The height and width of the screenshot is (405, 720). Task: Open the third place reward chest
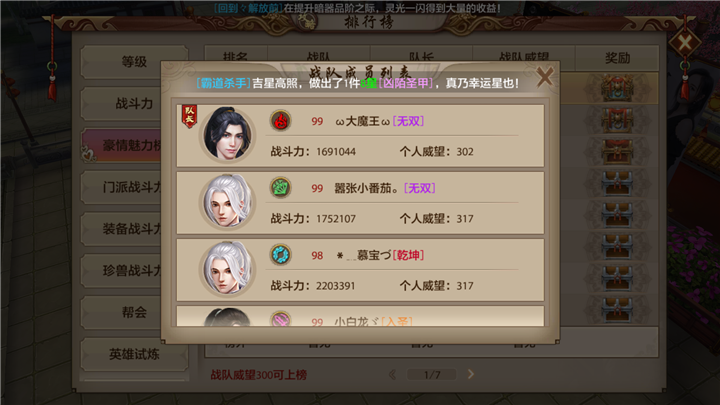[x=617, y=152]
